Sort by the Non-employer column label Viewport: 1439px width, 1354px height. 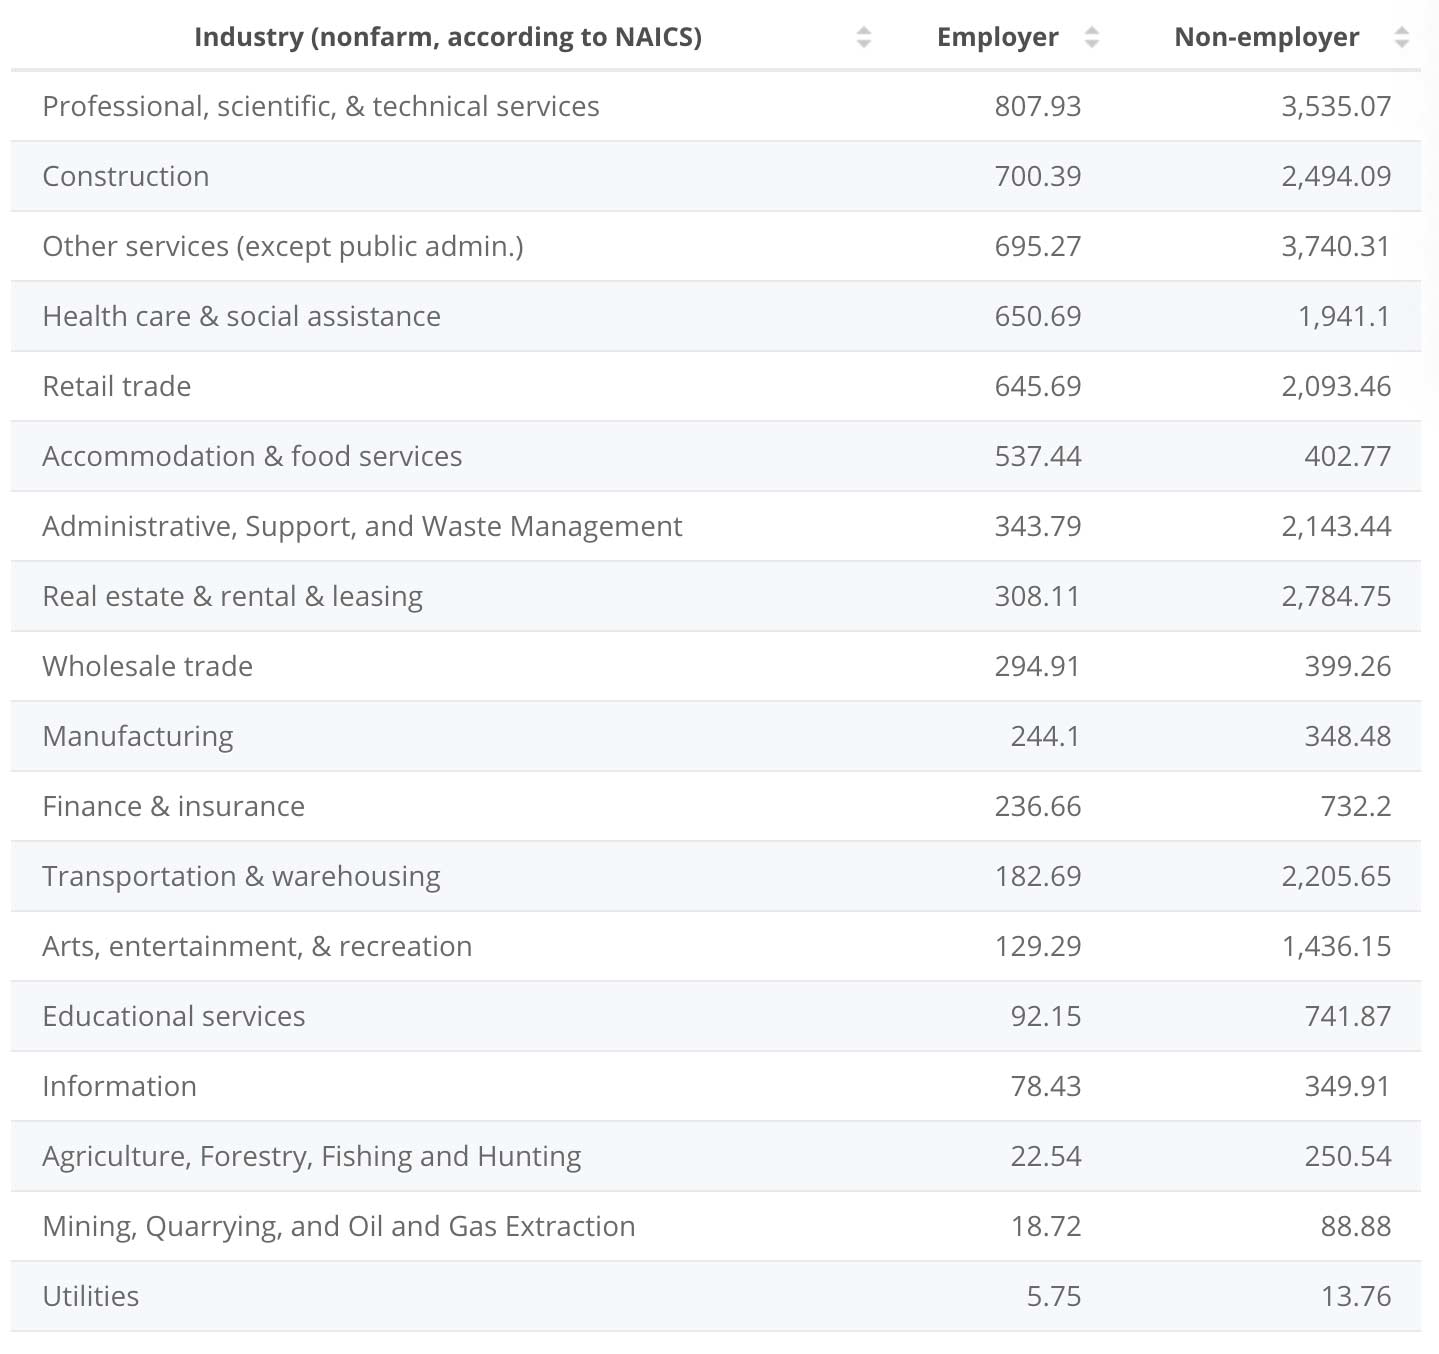click(x=1266, y=38)
